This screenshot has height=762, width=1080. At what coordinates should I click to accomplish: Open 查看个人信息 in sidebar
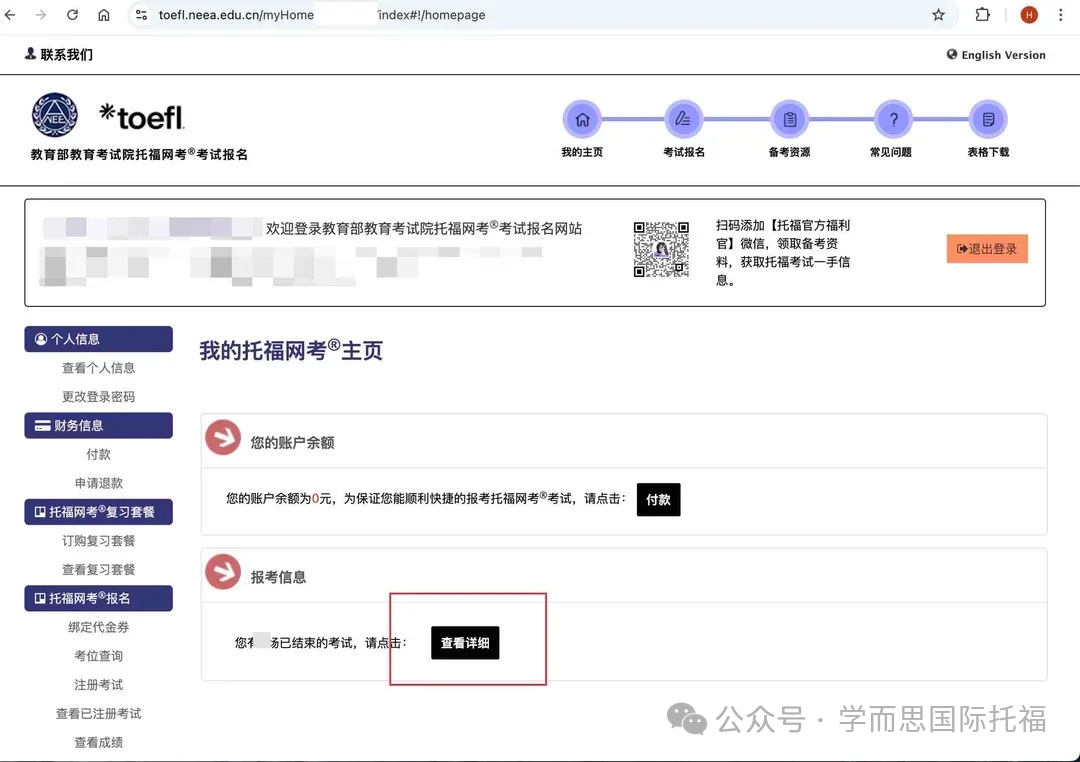[98, 368]
